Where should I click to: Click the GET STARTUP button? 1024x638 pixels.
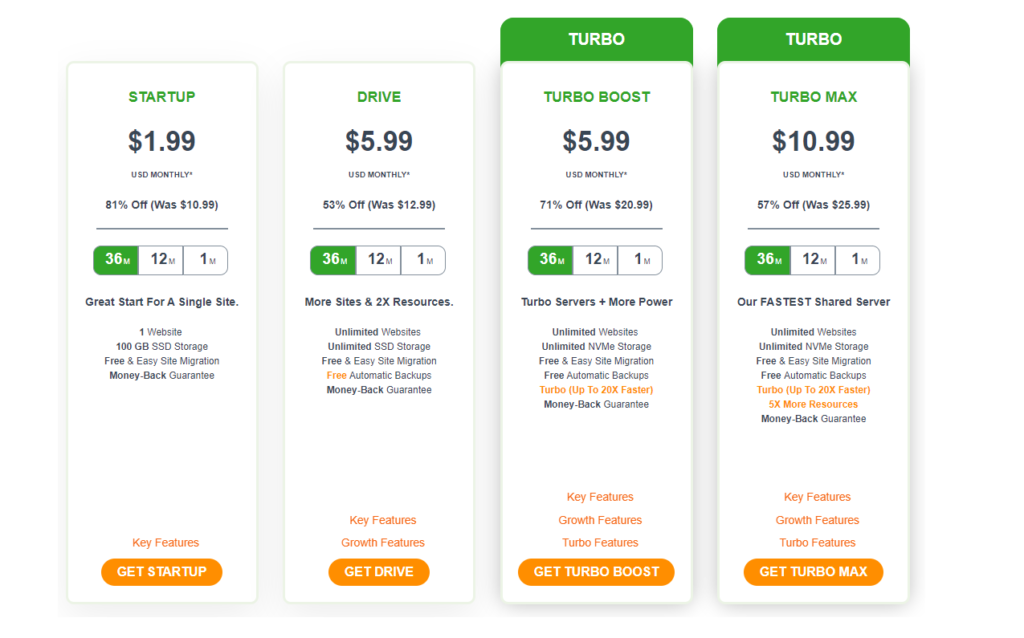click(x=161, y=572)
